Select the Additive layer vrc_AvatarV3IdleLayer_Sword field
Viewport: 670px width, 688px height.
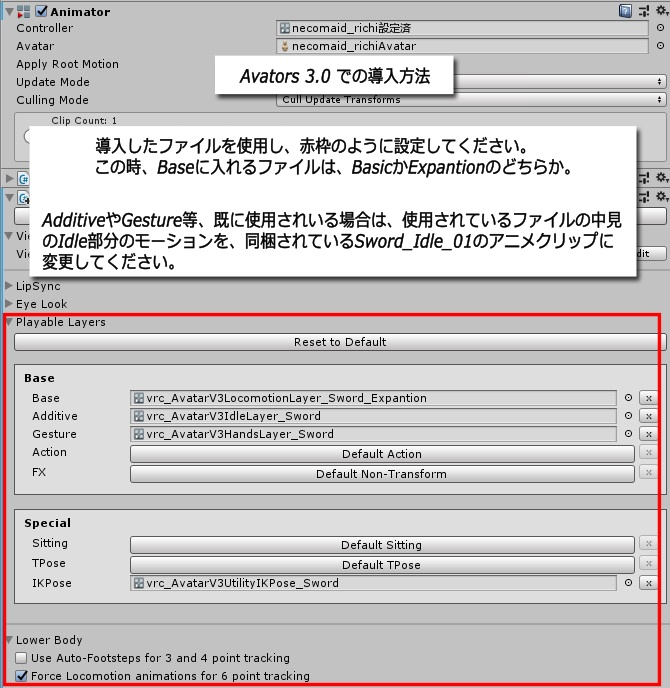[x=373, y=416]
